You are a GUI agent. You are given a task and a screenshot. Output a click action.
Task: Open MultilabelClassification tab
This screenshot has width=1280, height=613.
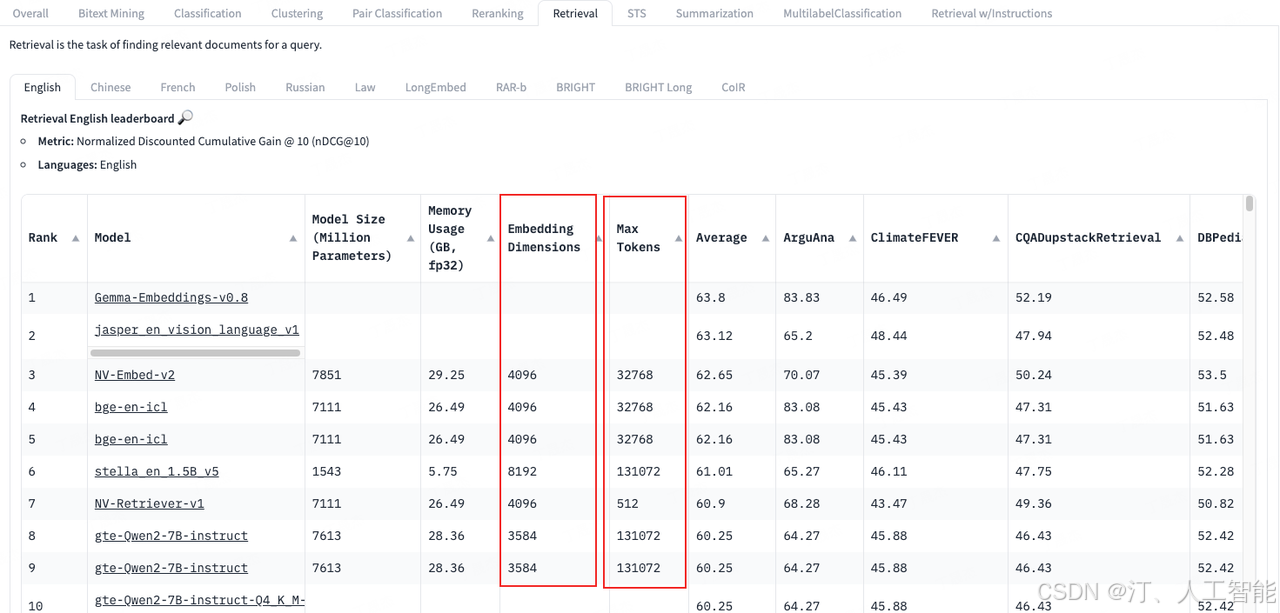(x=842, y=14)
